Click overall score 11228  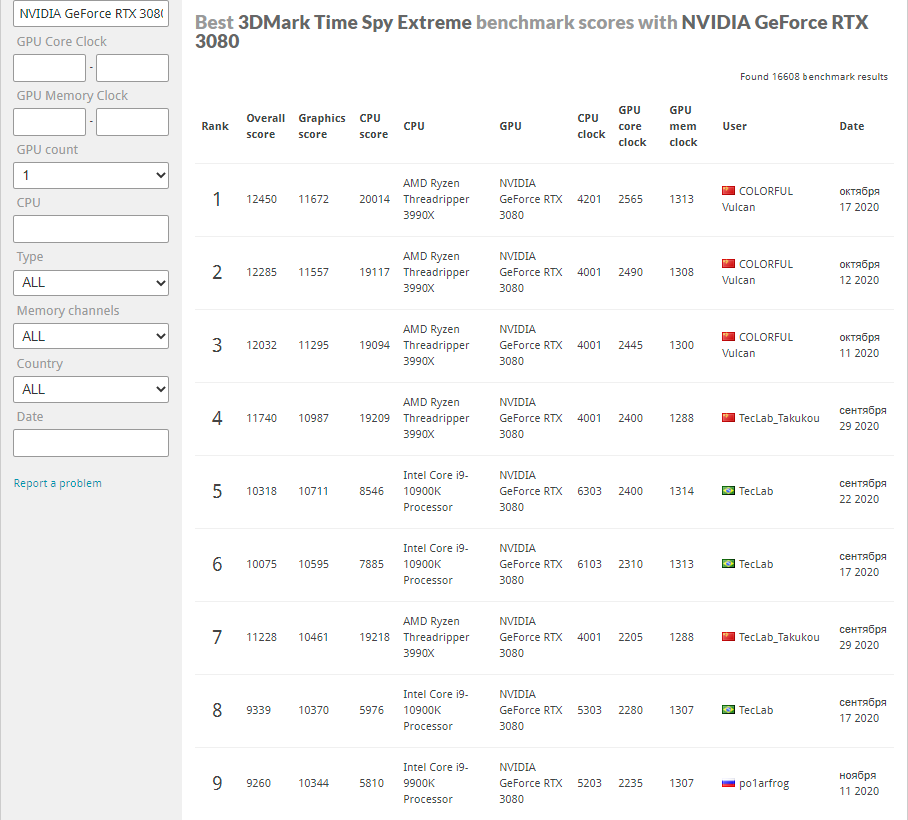(x=261, y=637)
